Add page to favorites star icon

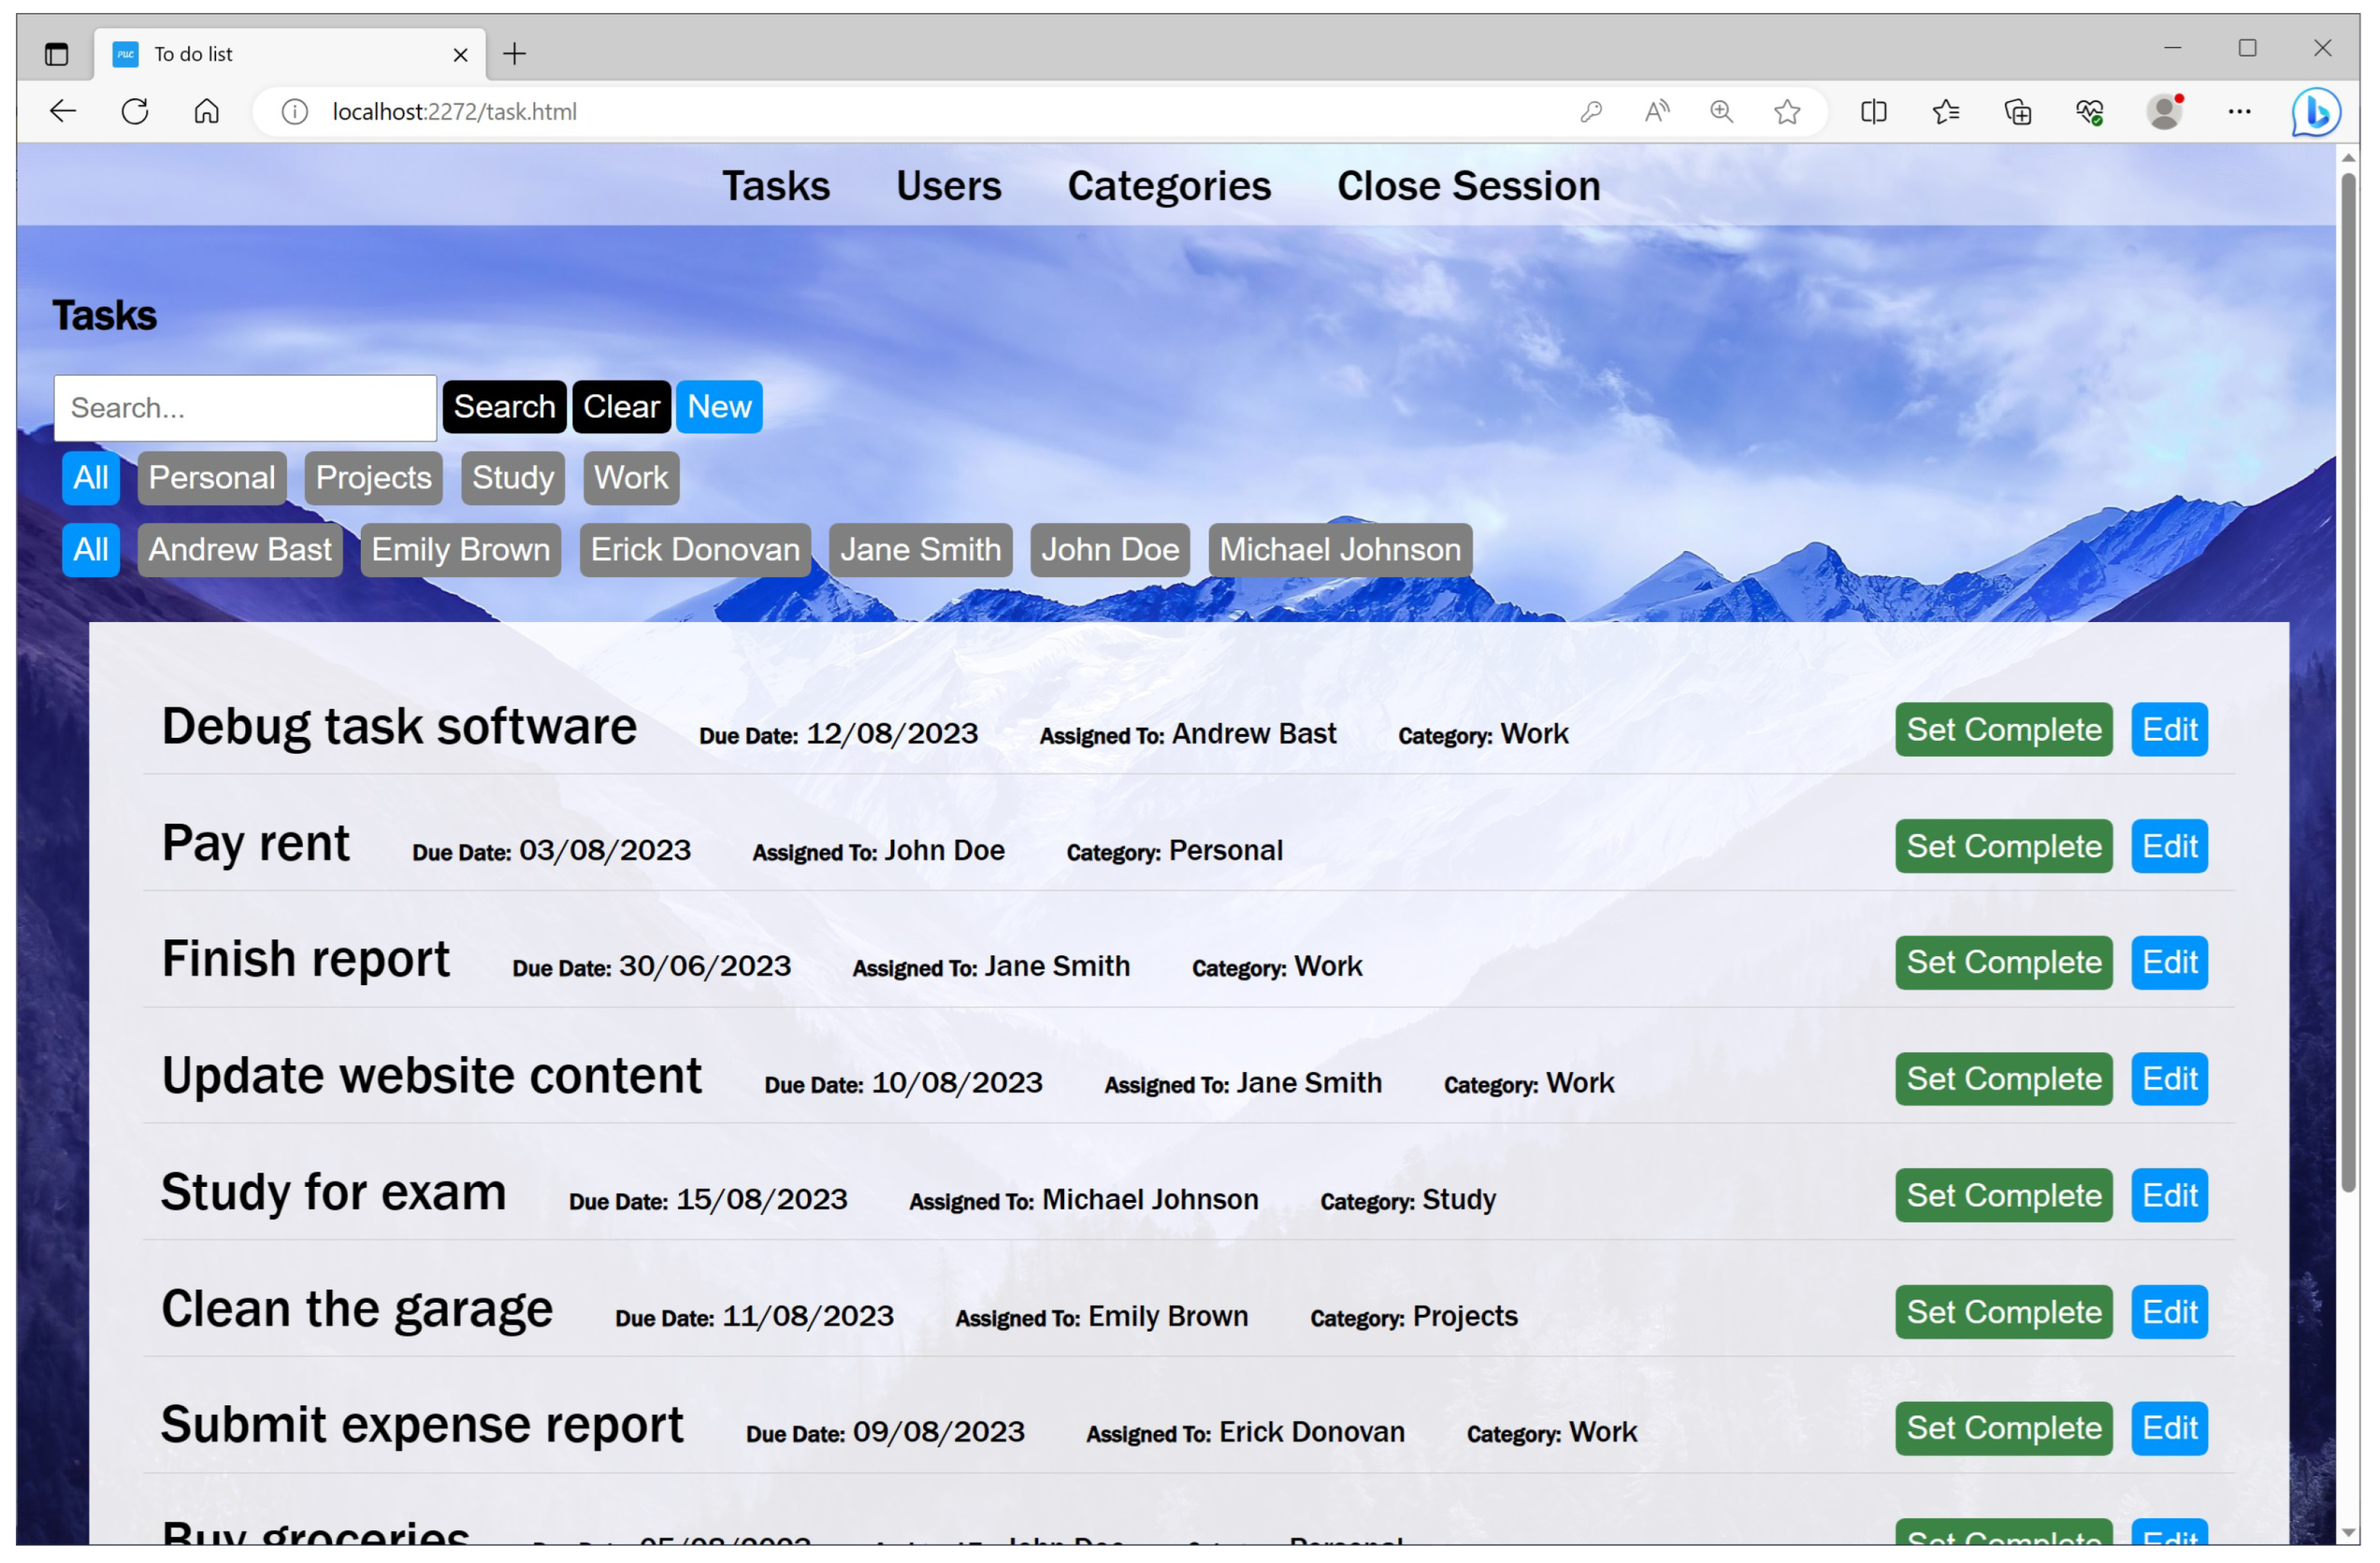tap(1787, 111)
